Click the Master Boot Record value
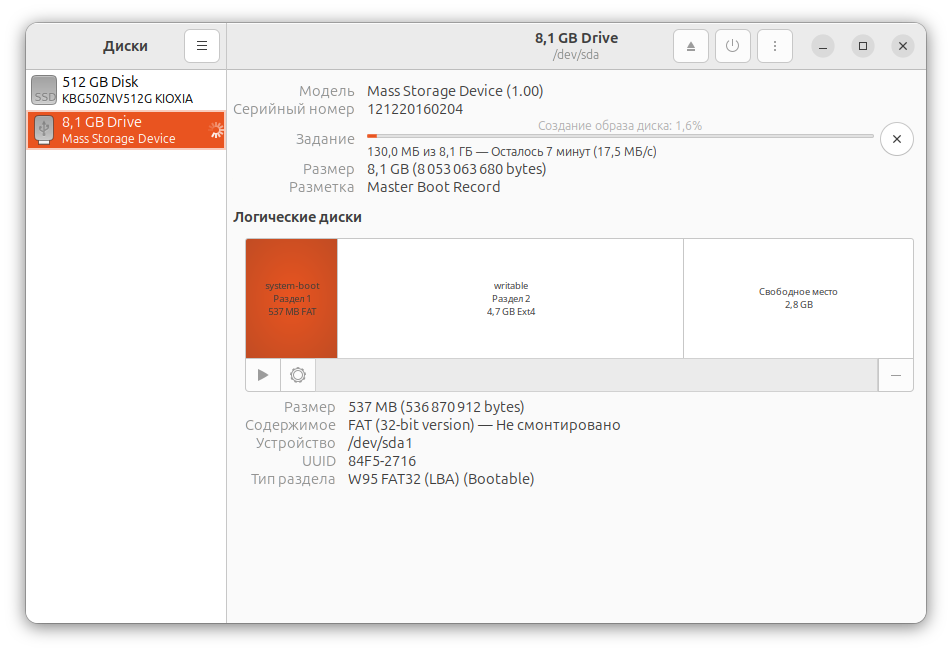This screenshot has height=652, width=952. 434,187
